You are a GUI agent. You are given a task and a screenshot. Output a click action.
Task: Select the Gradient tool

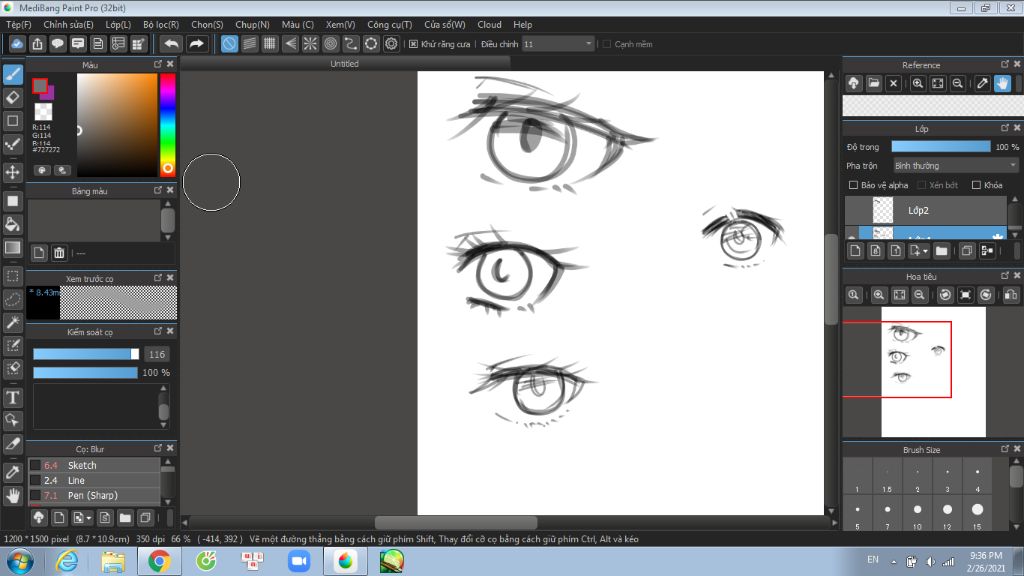coord(12,248)
